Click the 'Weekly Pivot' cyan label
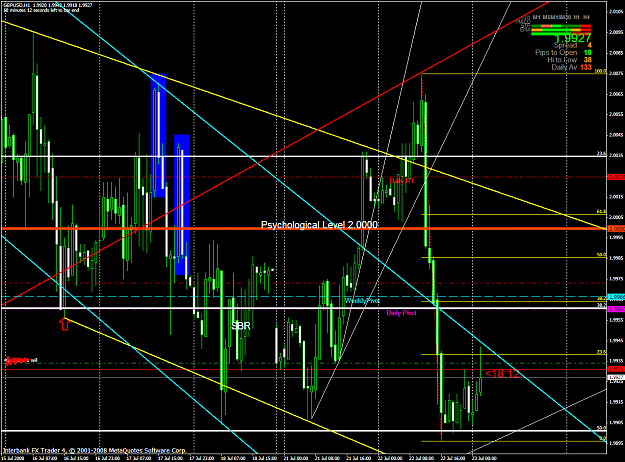Image resolution: width=625 pixels, height=462 pixels. [362, 301]
